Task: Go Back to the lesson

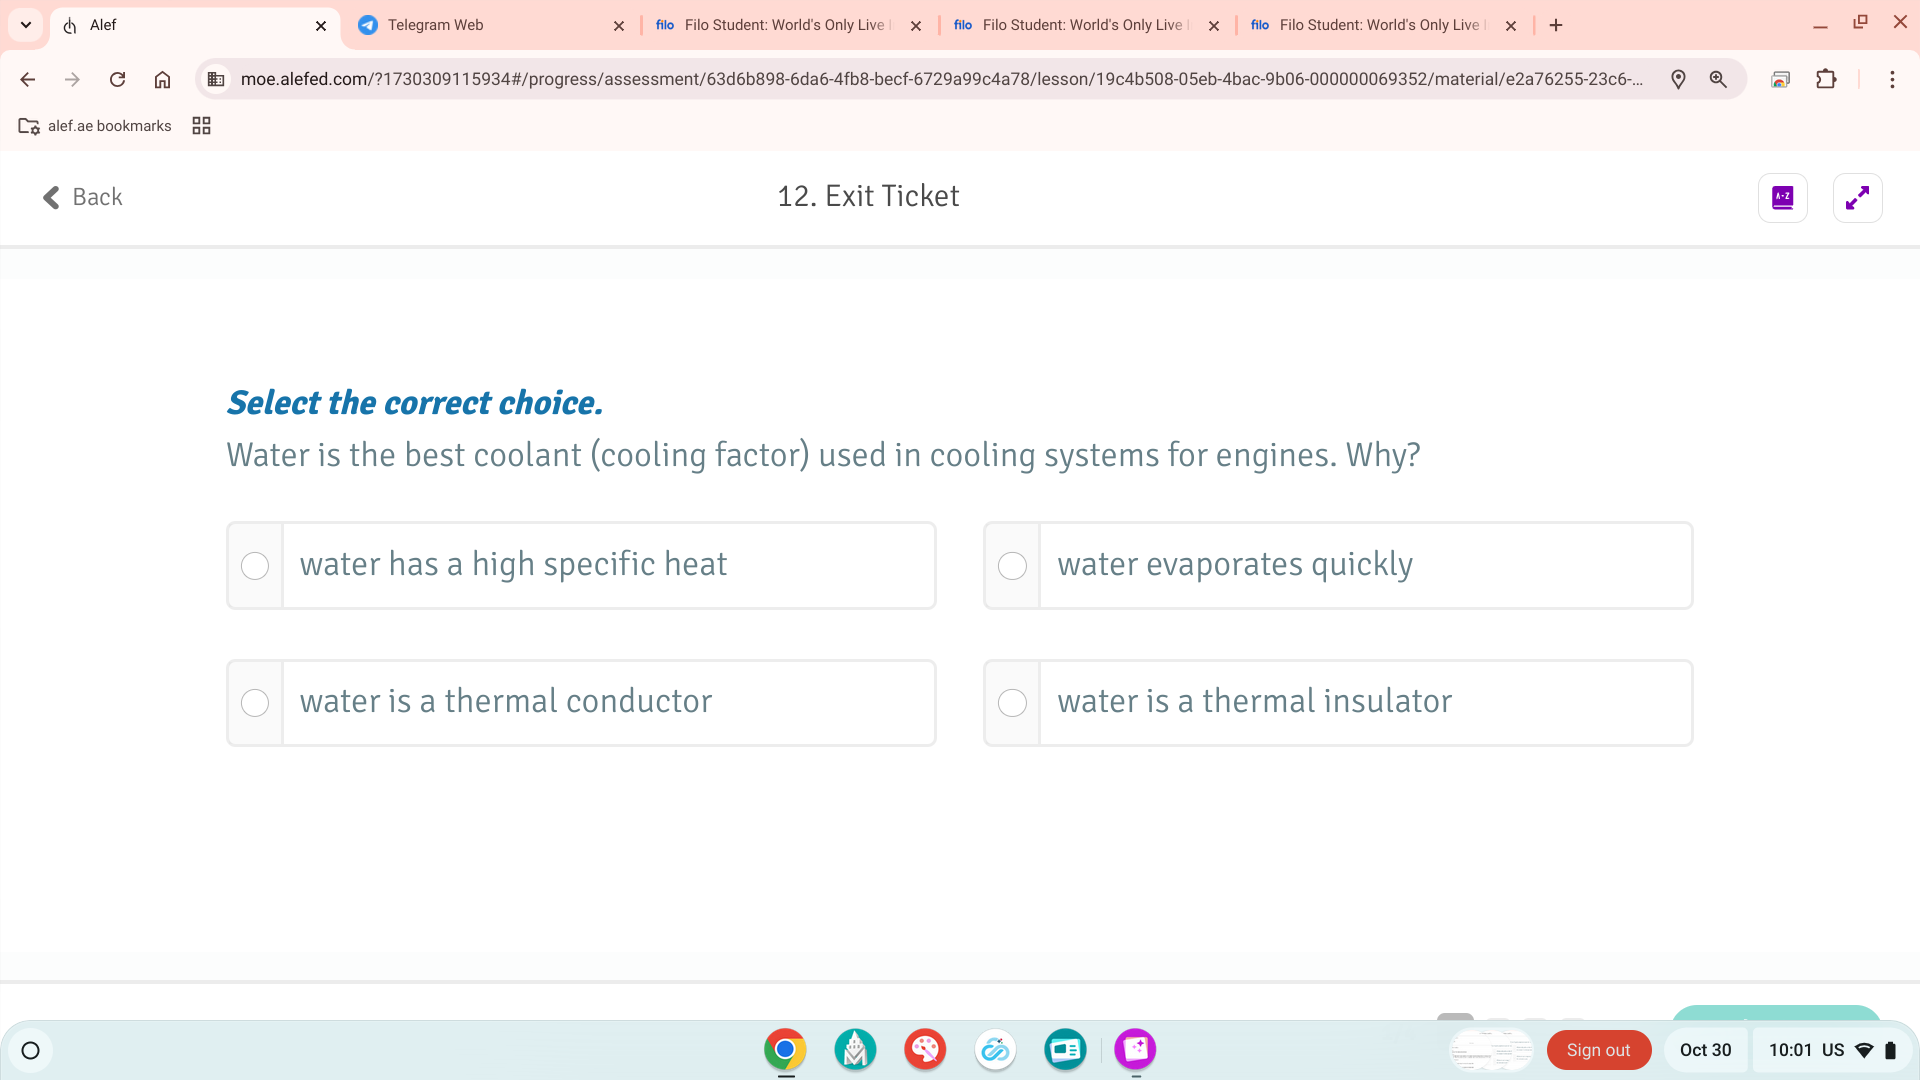Action: tap(83, 197)
